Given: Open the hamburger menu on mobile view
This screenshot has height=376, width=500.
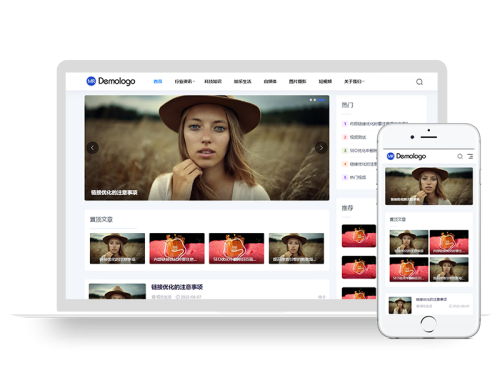Looking at the screenshot, I should [470, 156].
